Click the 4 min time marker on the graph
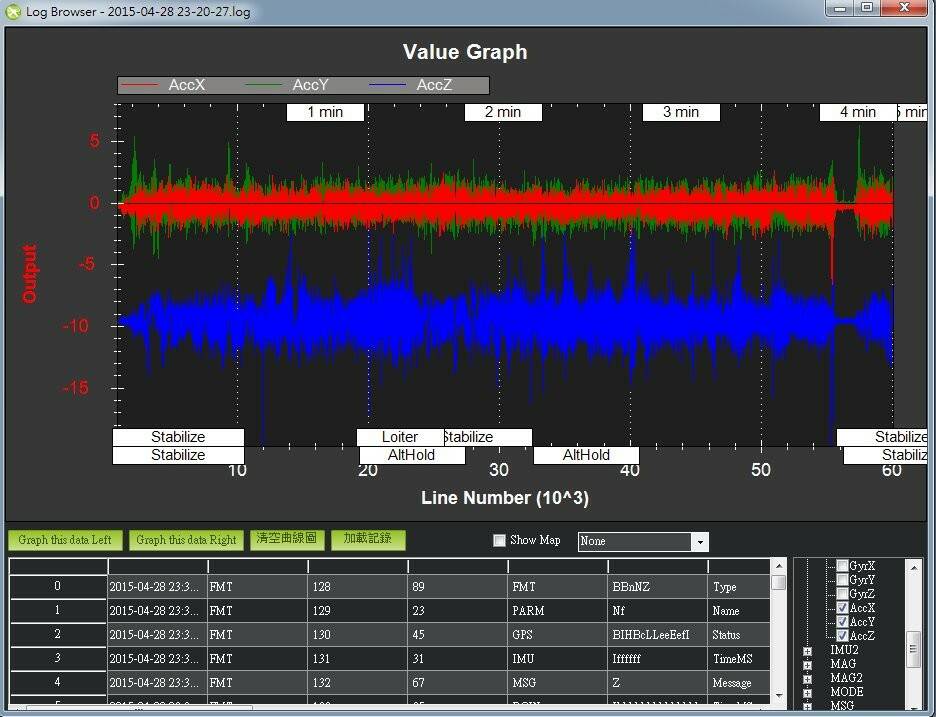936x717 pixels. [858, 112]
